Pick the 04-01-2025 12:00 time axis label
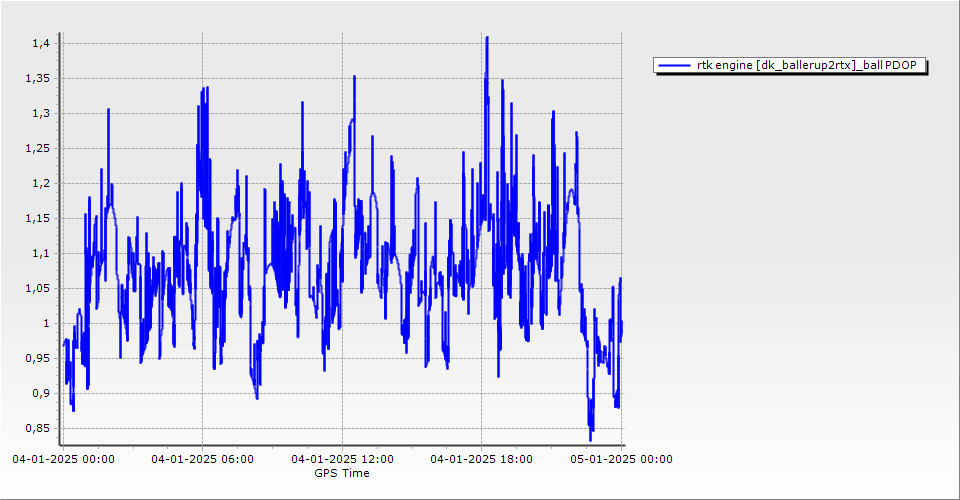Image resolution: width=960 pixels, height=500 pixels. click(342, 459)
